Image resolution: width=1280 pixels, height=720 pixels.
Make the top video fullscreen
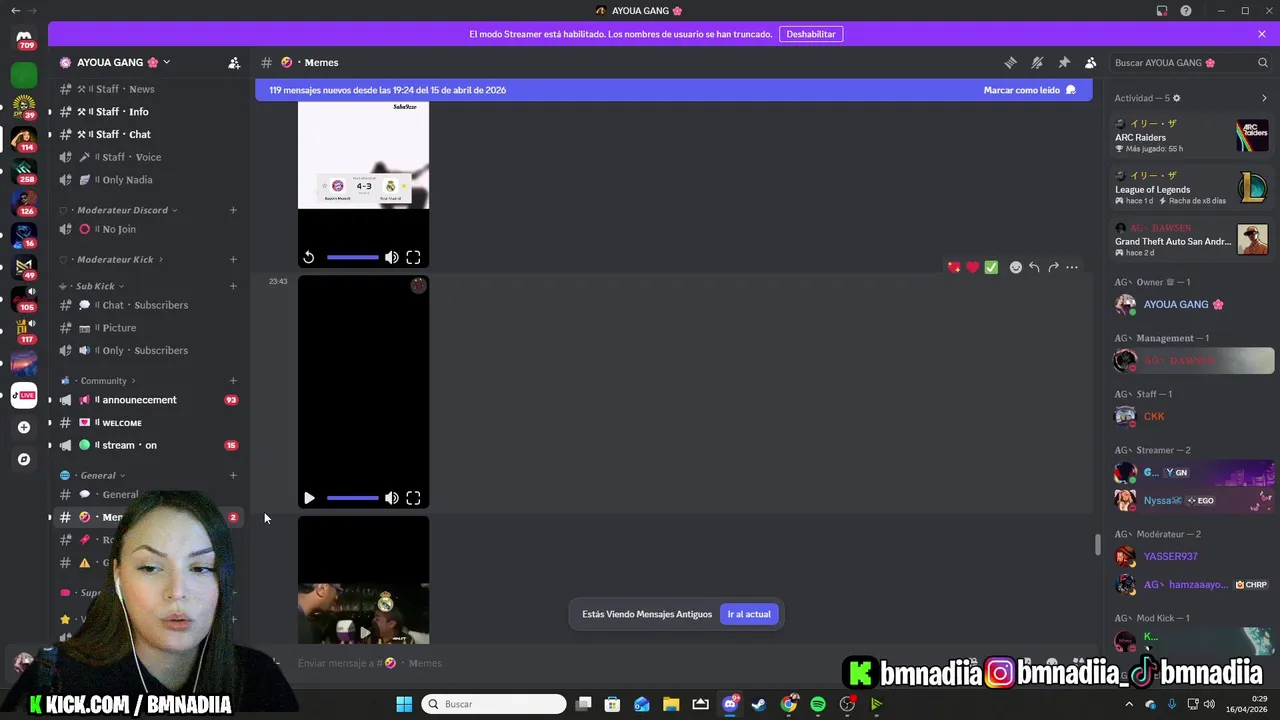413,257
